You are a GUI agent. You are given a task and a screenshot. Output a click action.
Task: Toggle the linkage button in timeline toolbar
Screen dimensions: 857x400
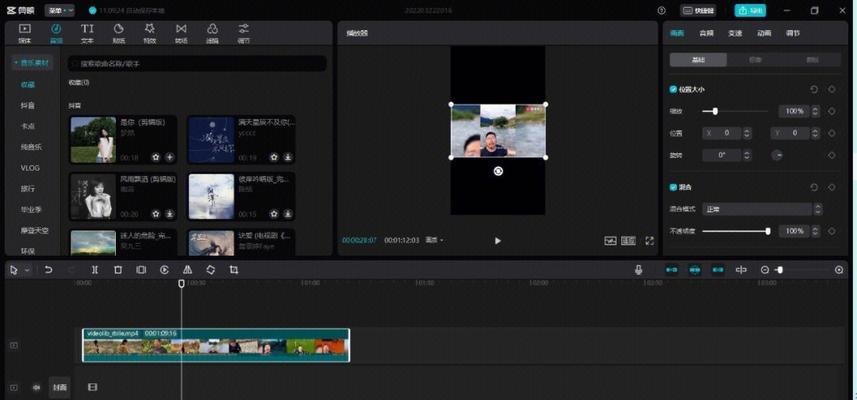point(718,270)
